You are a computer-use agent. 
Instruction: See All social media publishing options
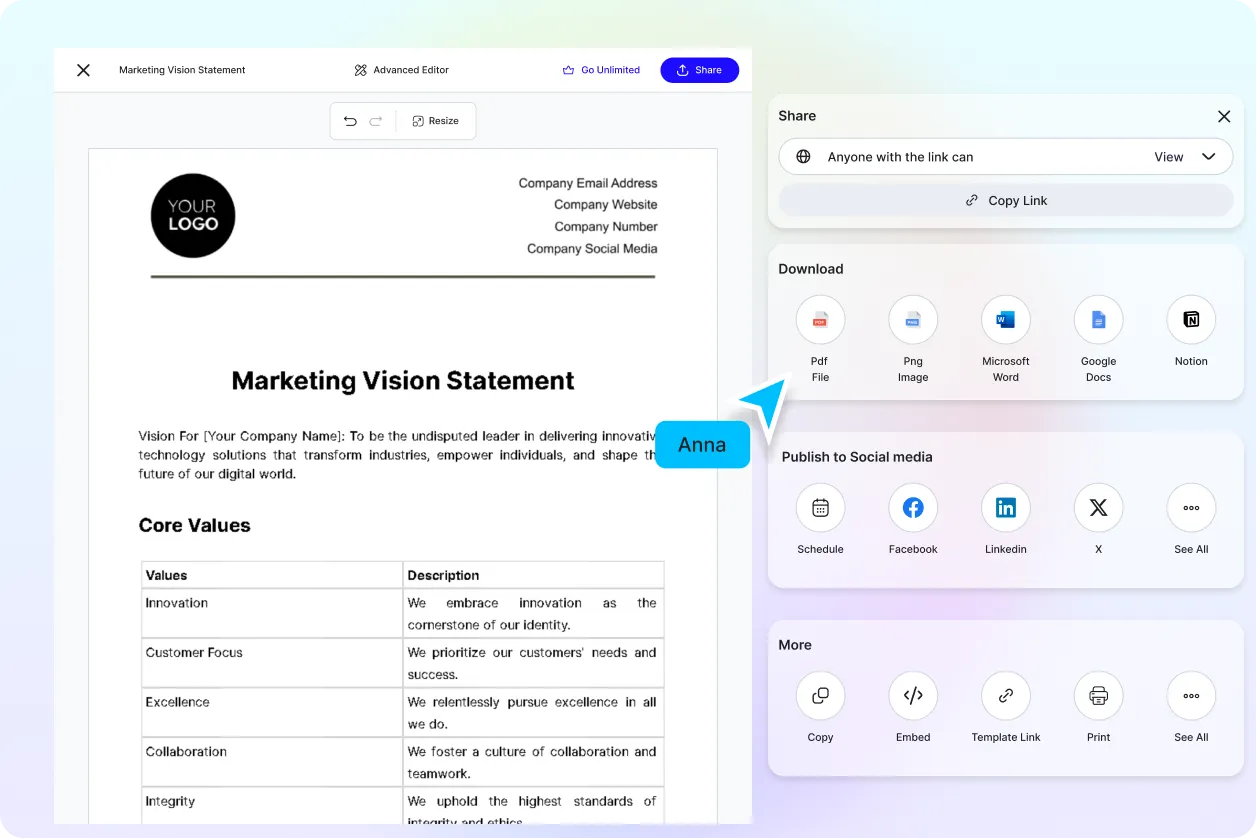tap(1190, 508)
